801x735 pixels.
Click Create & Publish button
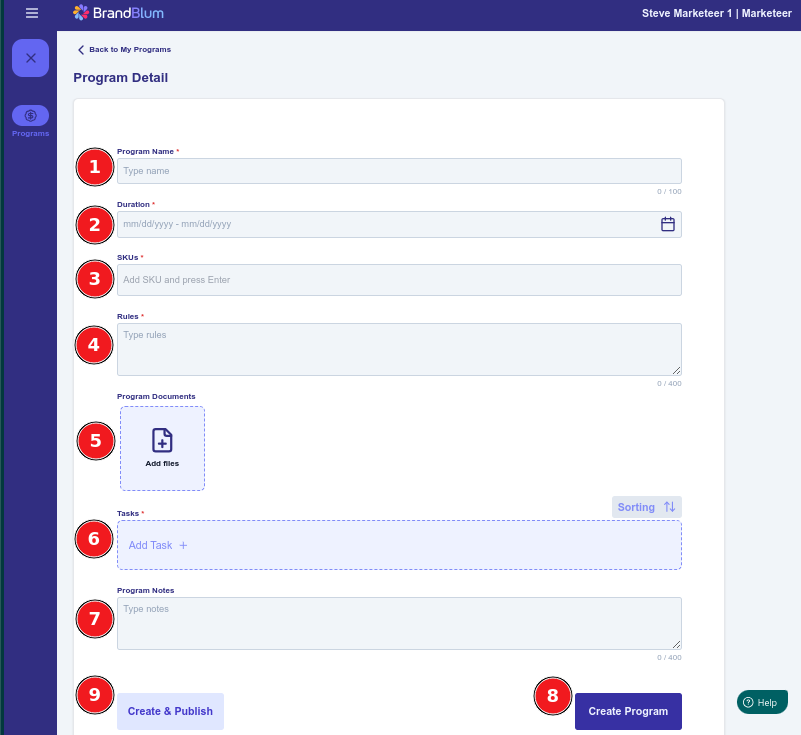pyautogui.click(x=170, y=712)
